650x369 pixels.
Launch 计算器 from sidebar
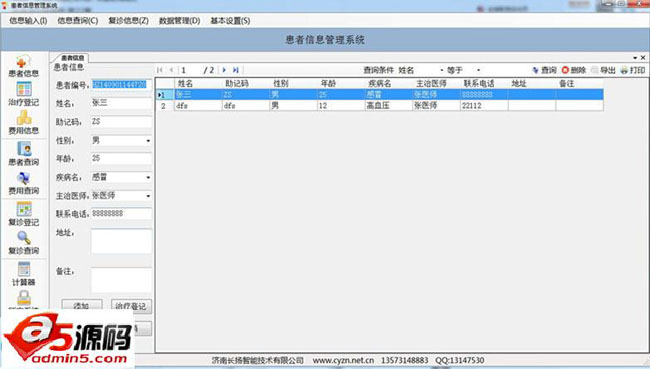click(23, 274)
